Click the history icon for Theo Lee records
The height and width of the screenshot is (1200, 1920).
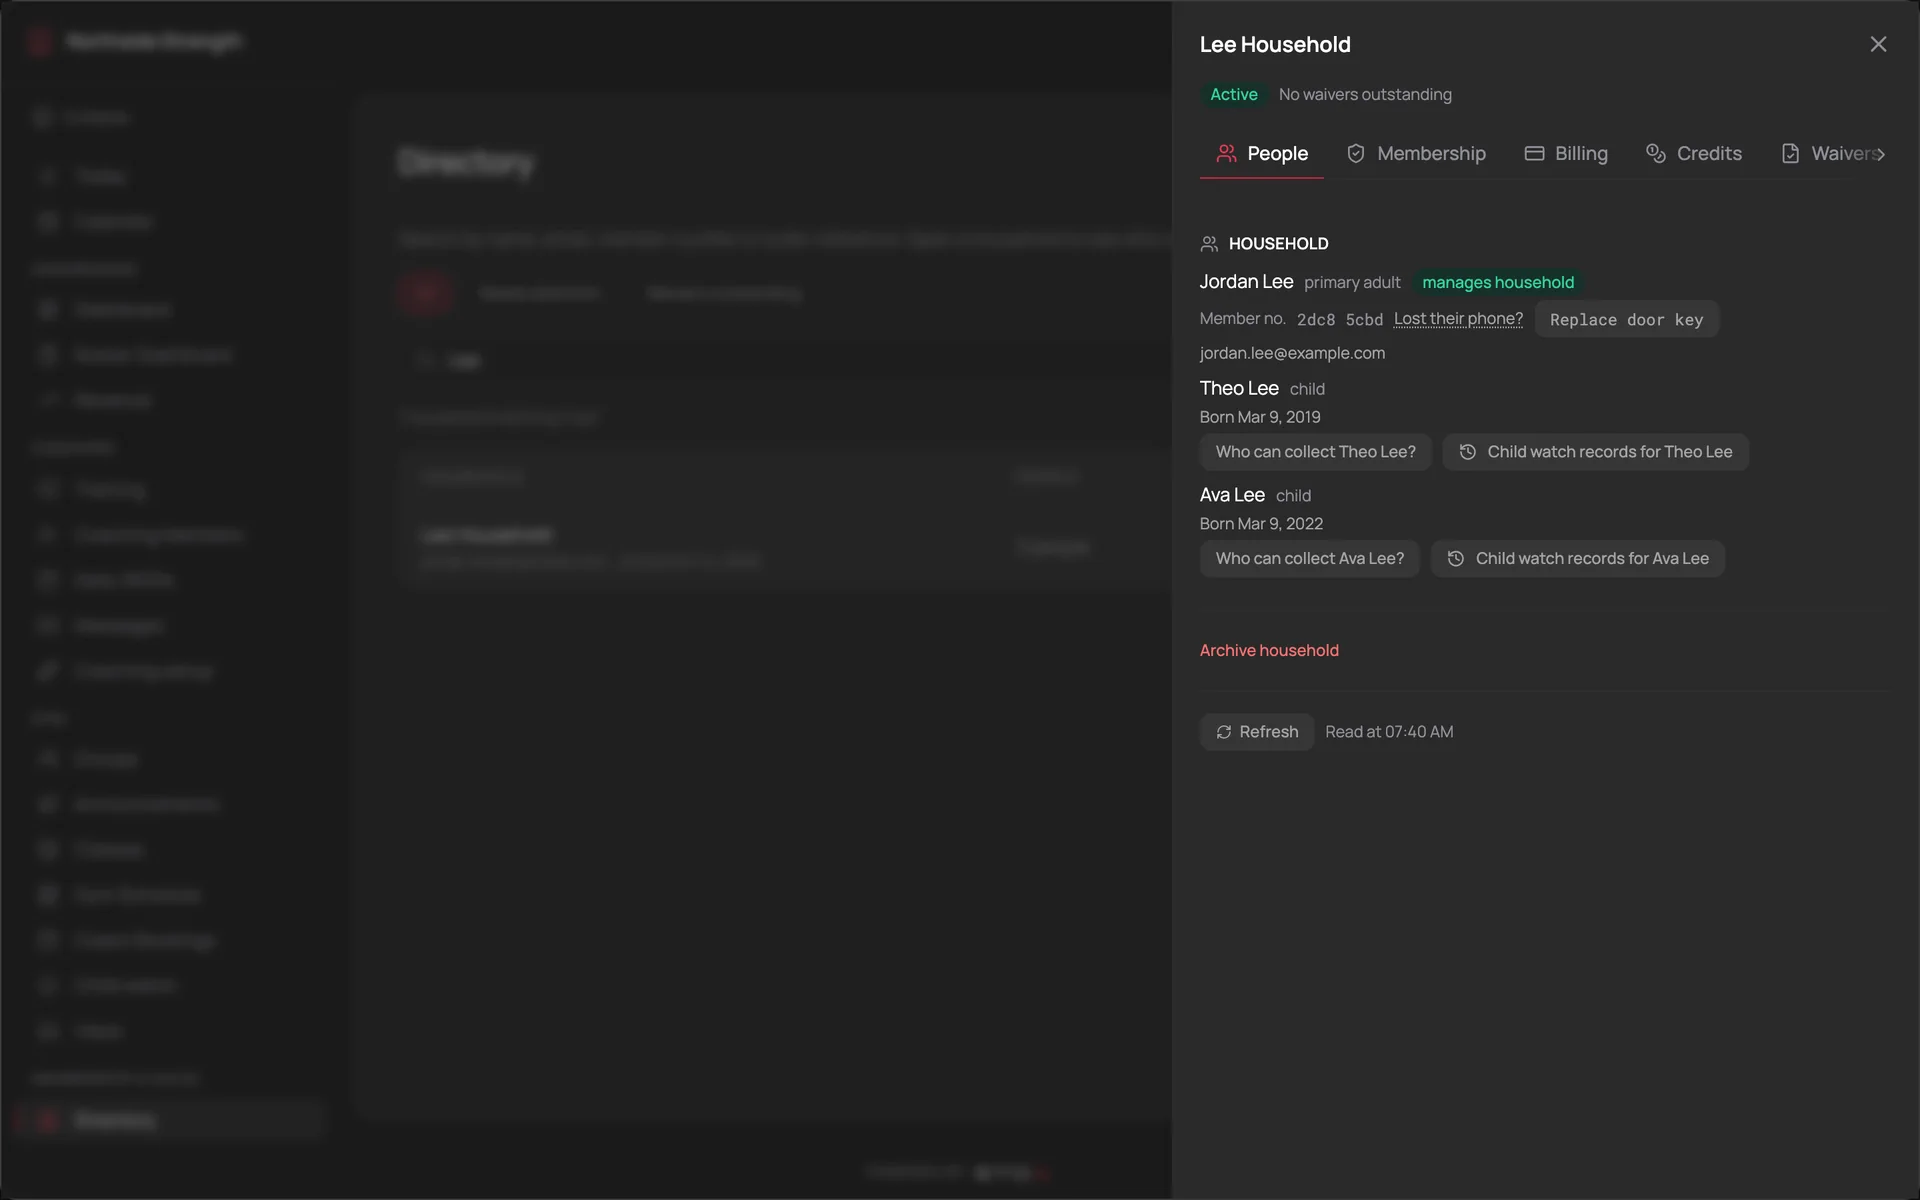pos(1468,452)
